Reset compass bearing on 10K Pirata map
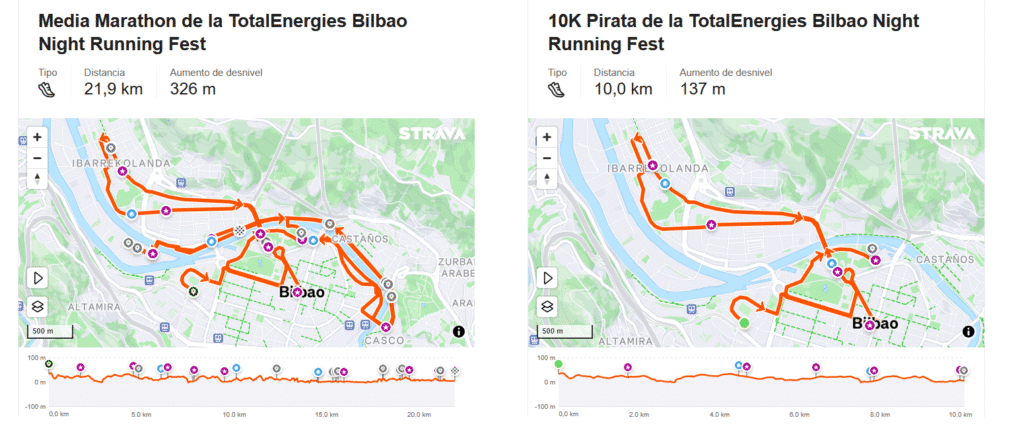The image size is (1024, 428). click(547, 178)
